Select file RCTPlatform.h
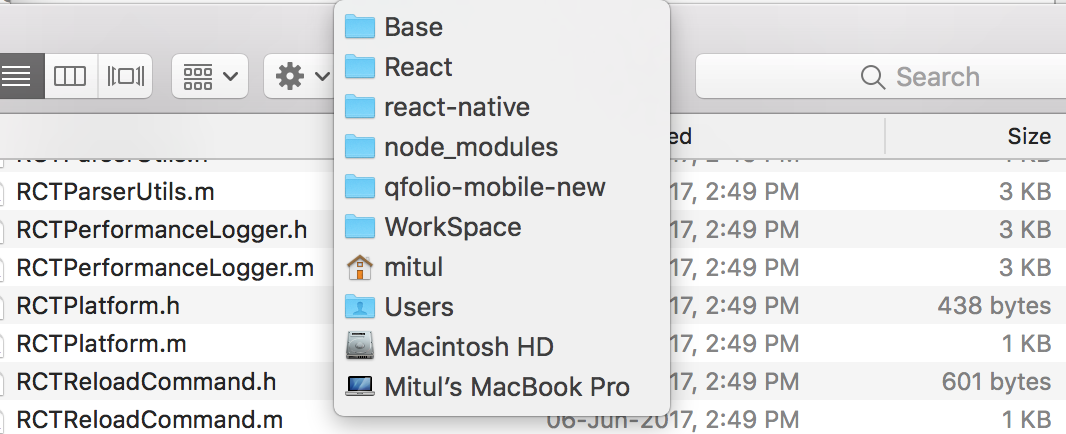This screenshot has height=434, width=1066. tap(98, 306)
